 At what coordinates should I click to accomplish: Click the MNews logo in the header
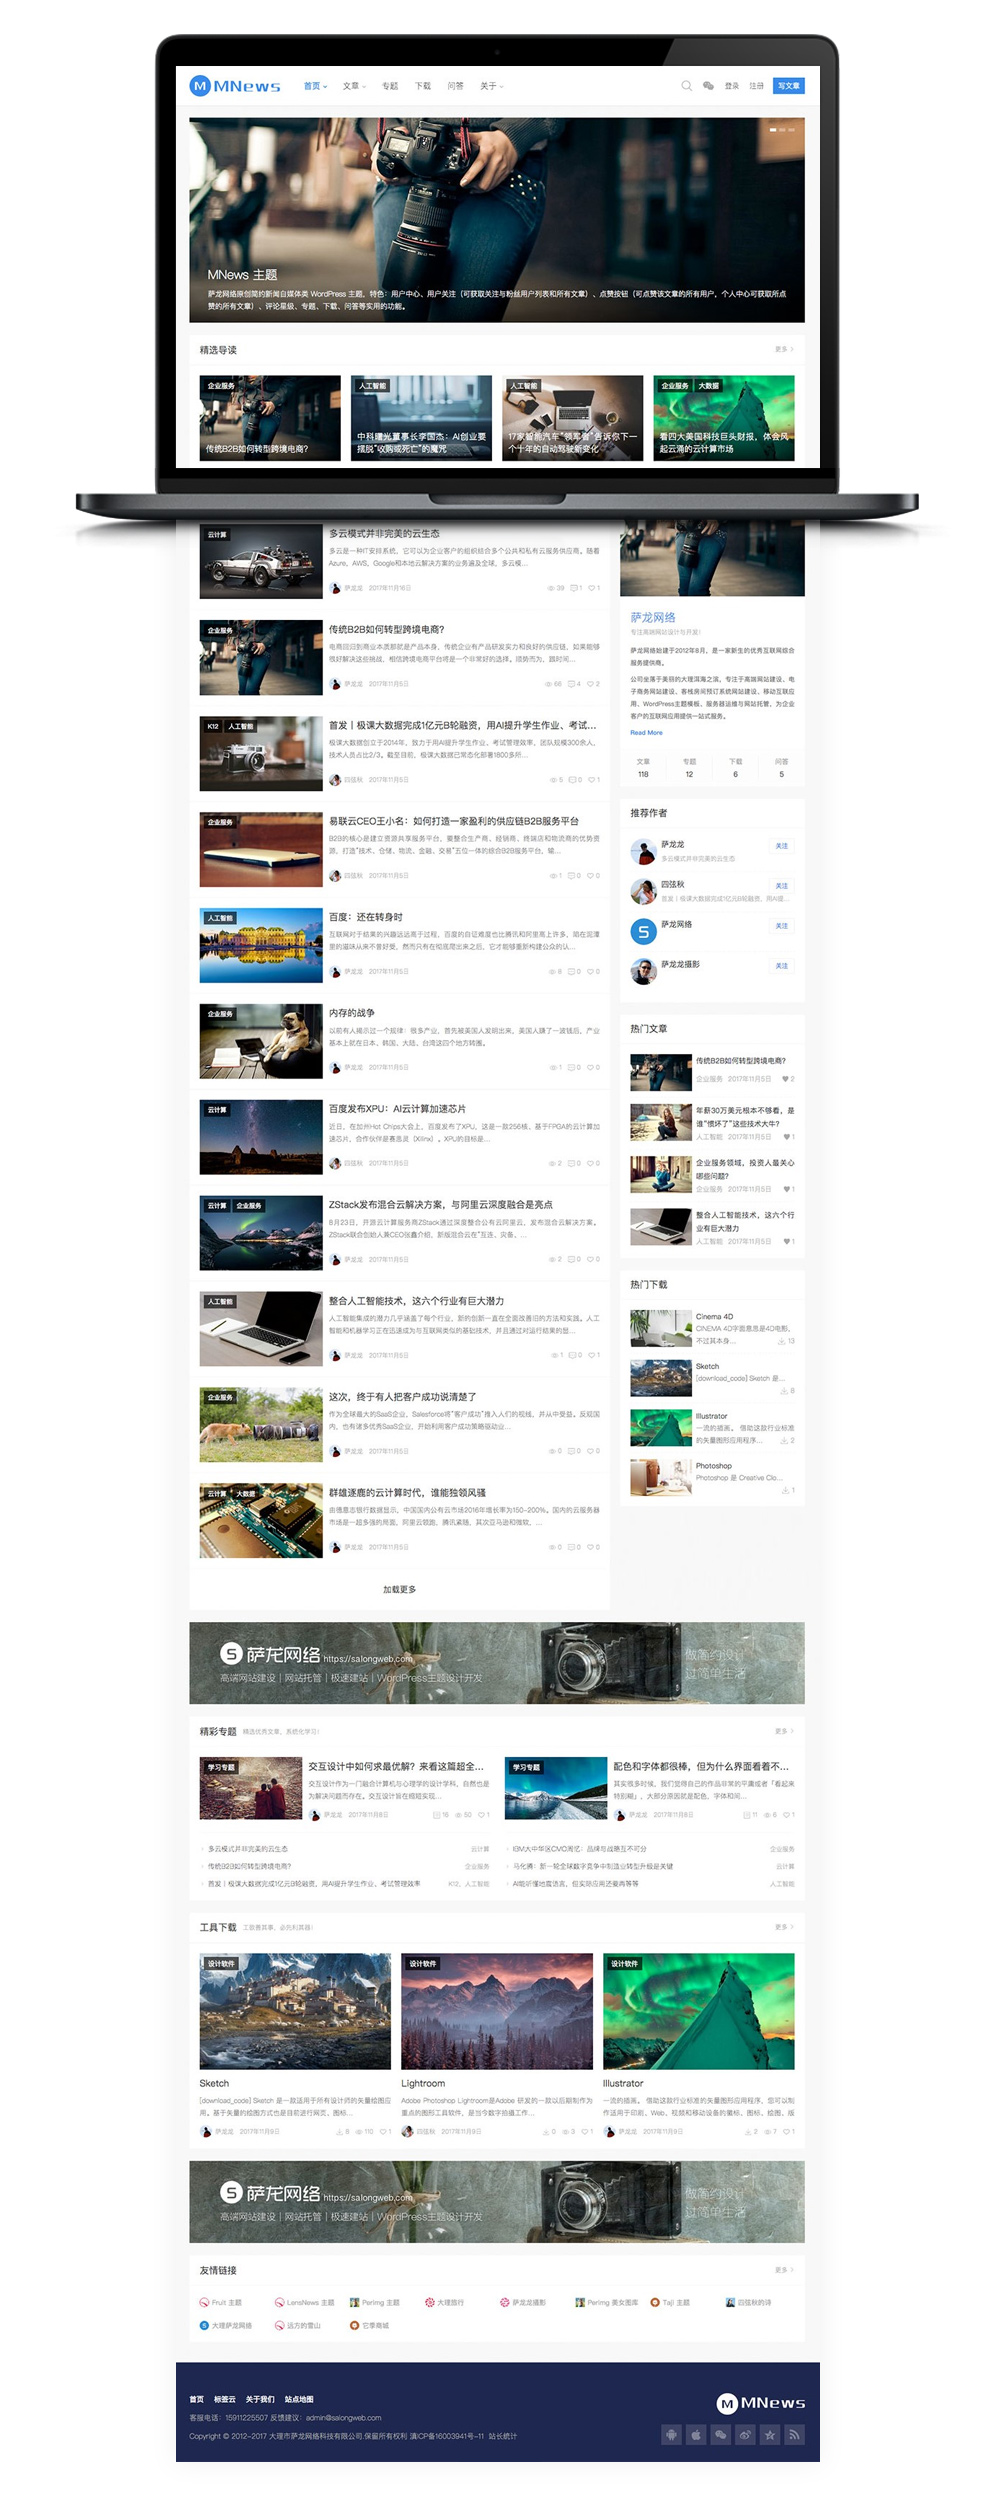pyautogui.click(x=235, y=86)
